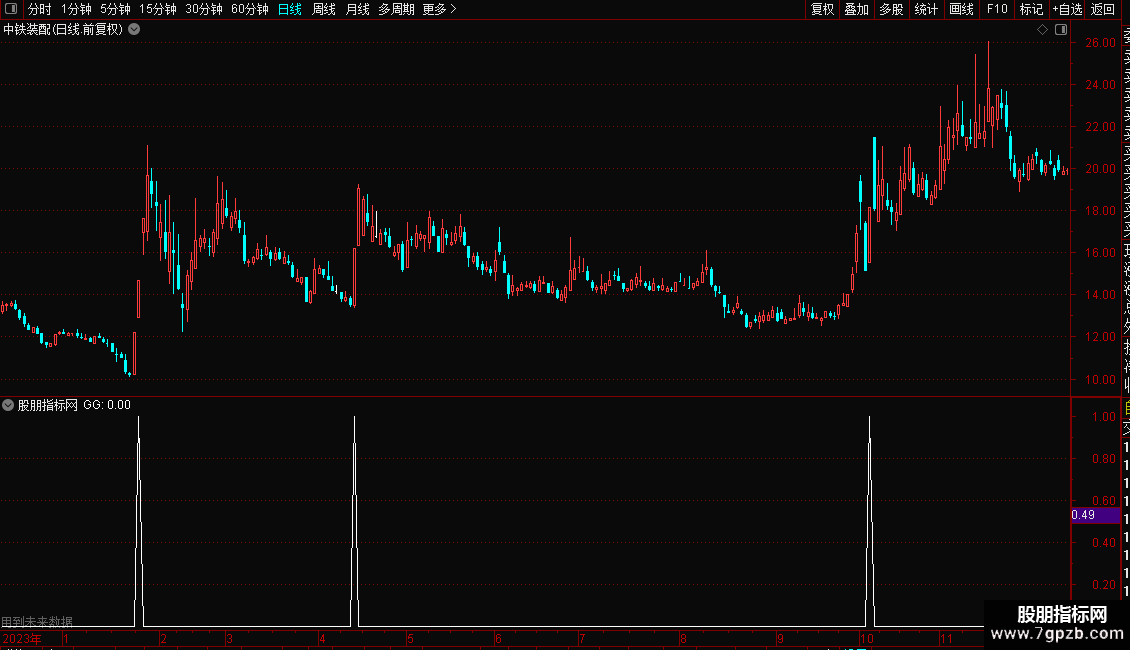The image size is (1130, 650).
Task: Expand the 中铁装配 title dropdown arrow
Action: (x=134, y=30)
